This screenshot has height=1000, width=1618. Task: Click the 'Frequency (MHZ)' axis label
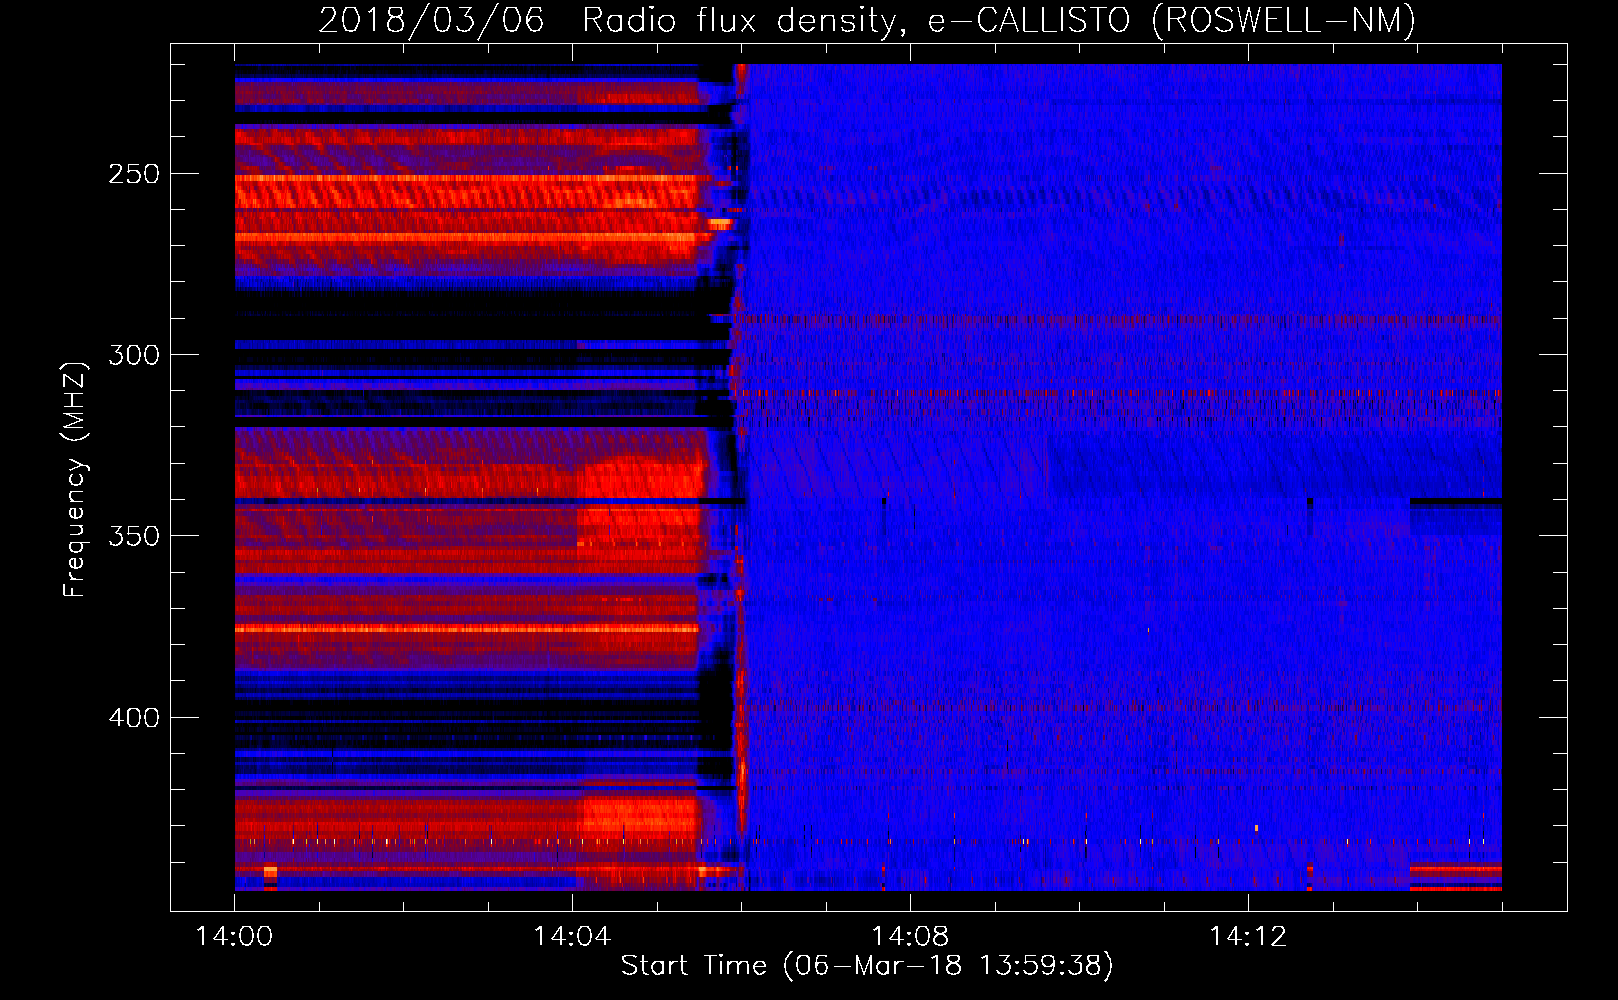click(75, 480)
